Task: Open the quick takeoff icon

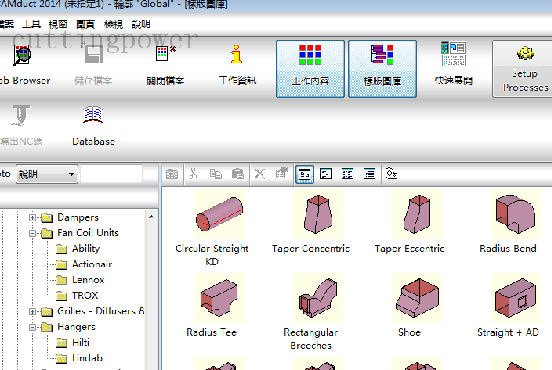Action: 454,54
